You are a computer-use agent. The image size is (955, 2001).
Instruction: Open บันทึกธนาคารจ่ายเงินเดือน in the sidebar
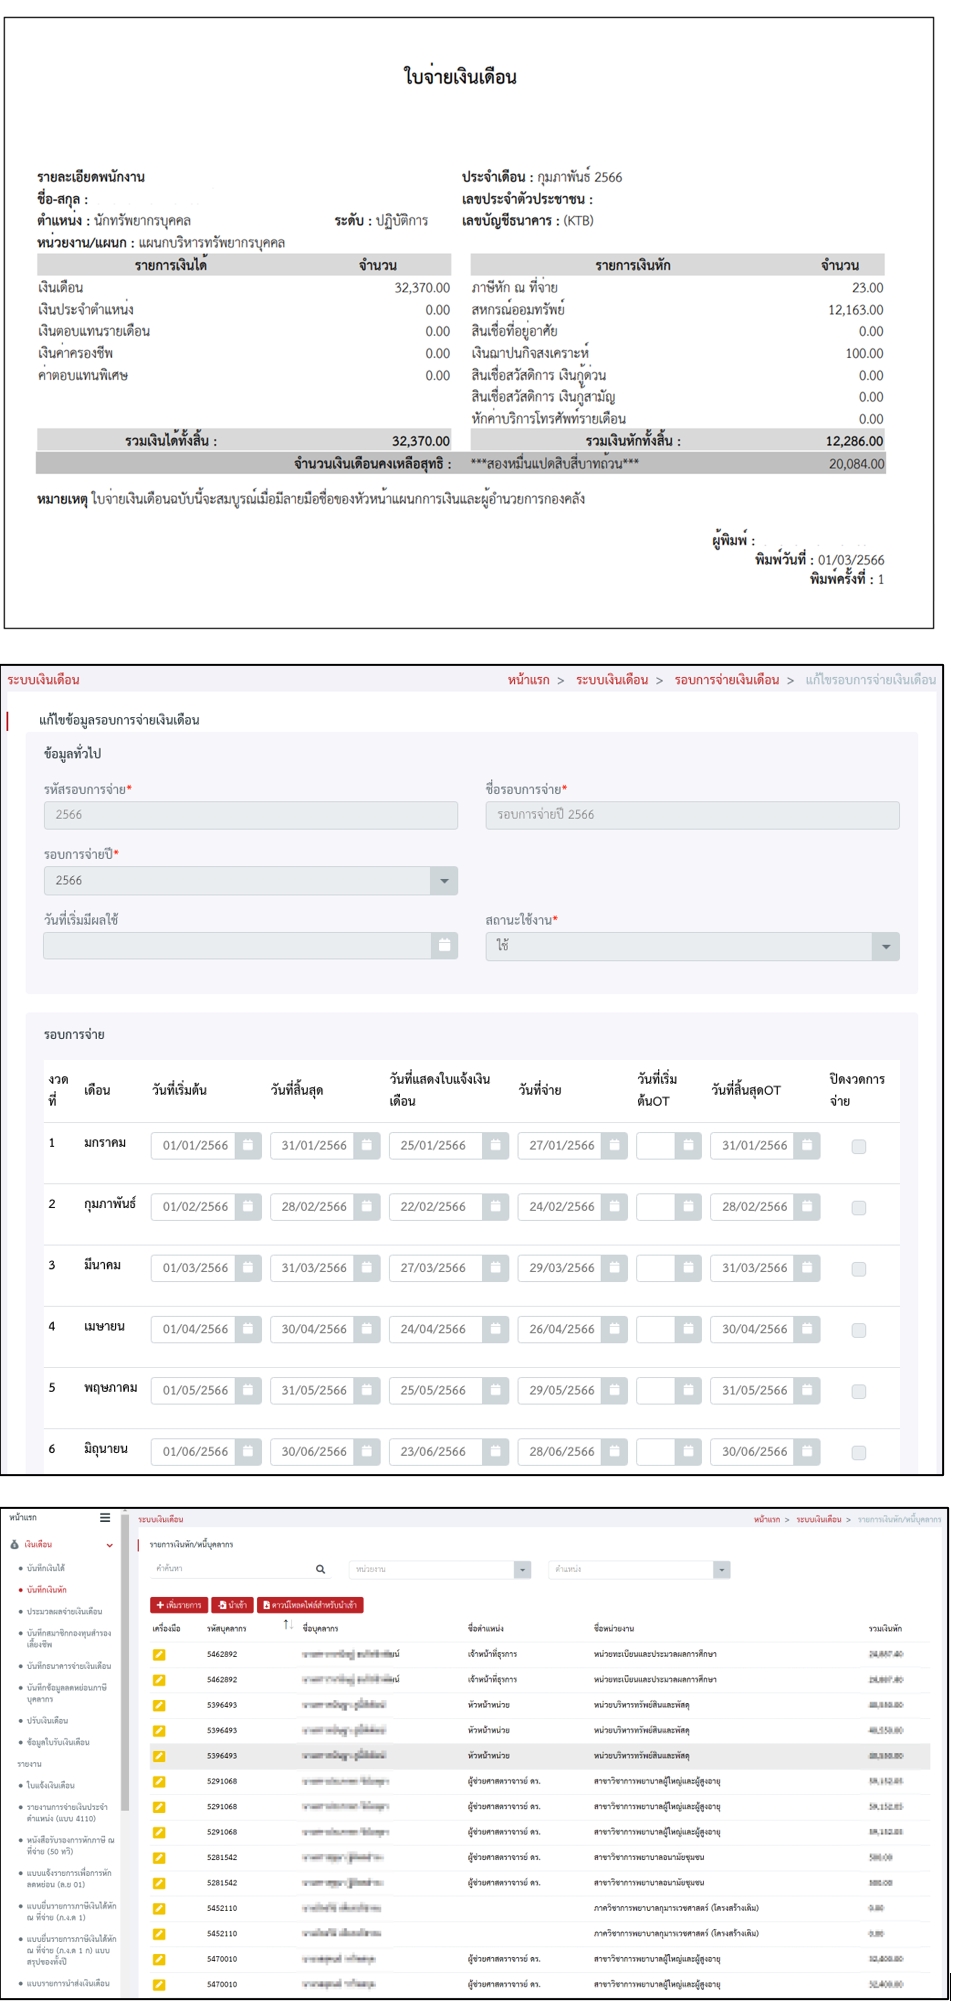click(69, 1665)
